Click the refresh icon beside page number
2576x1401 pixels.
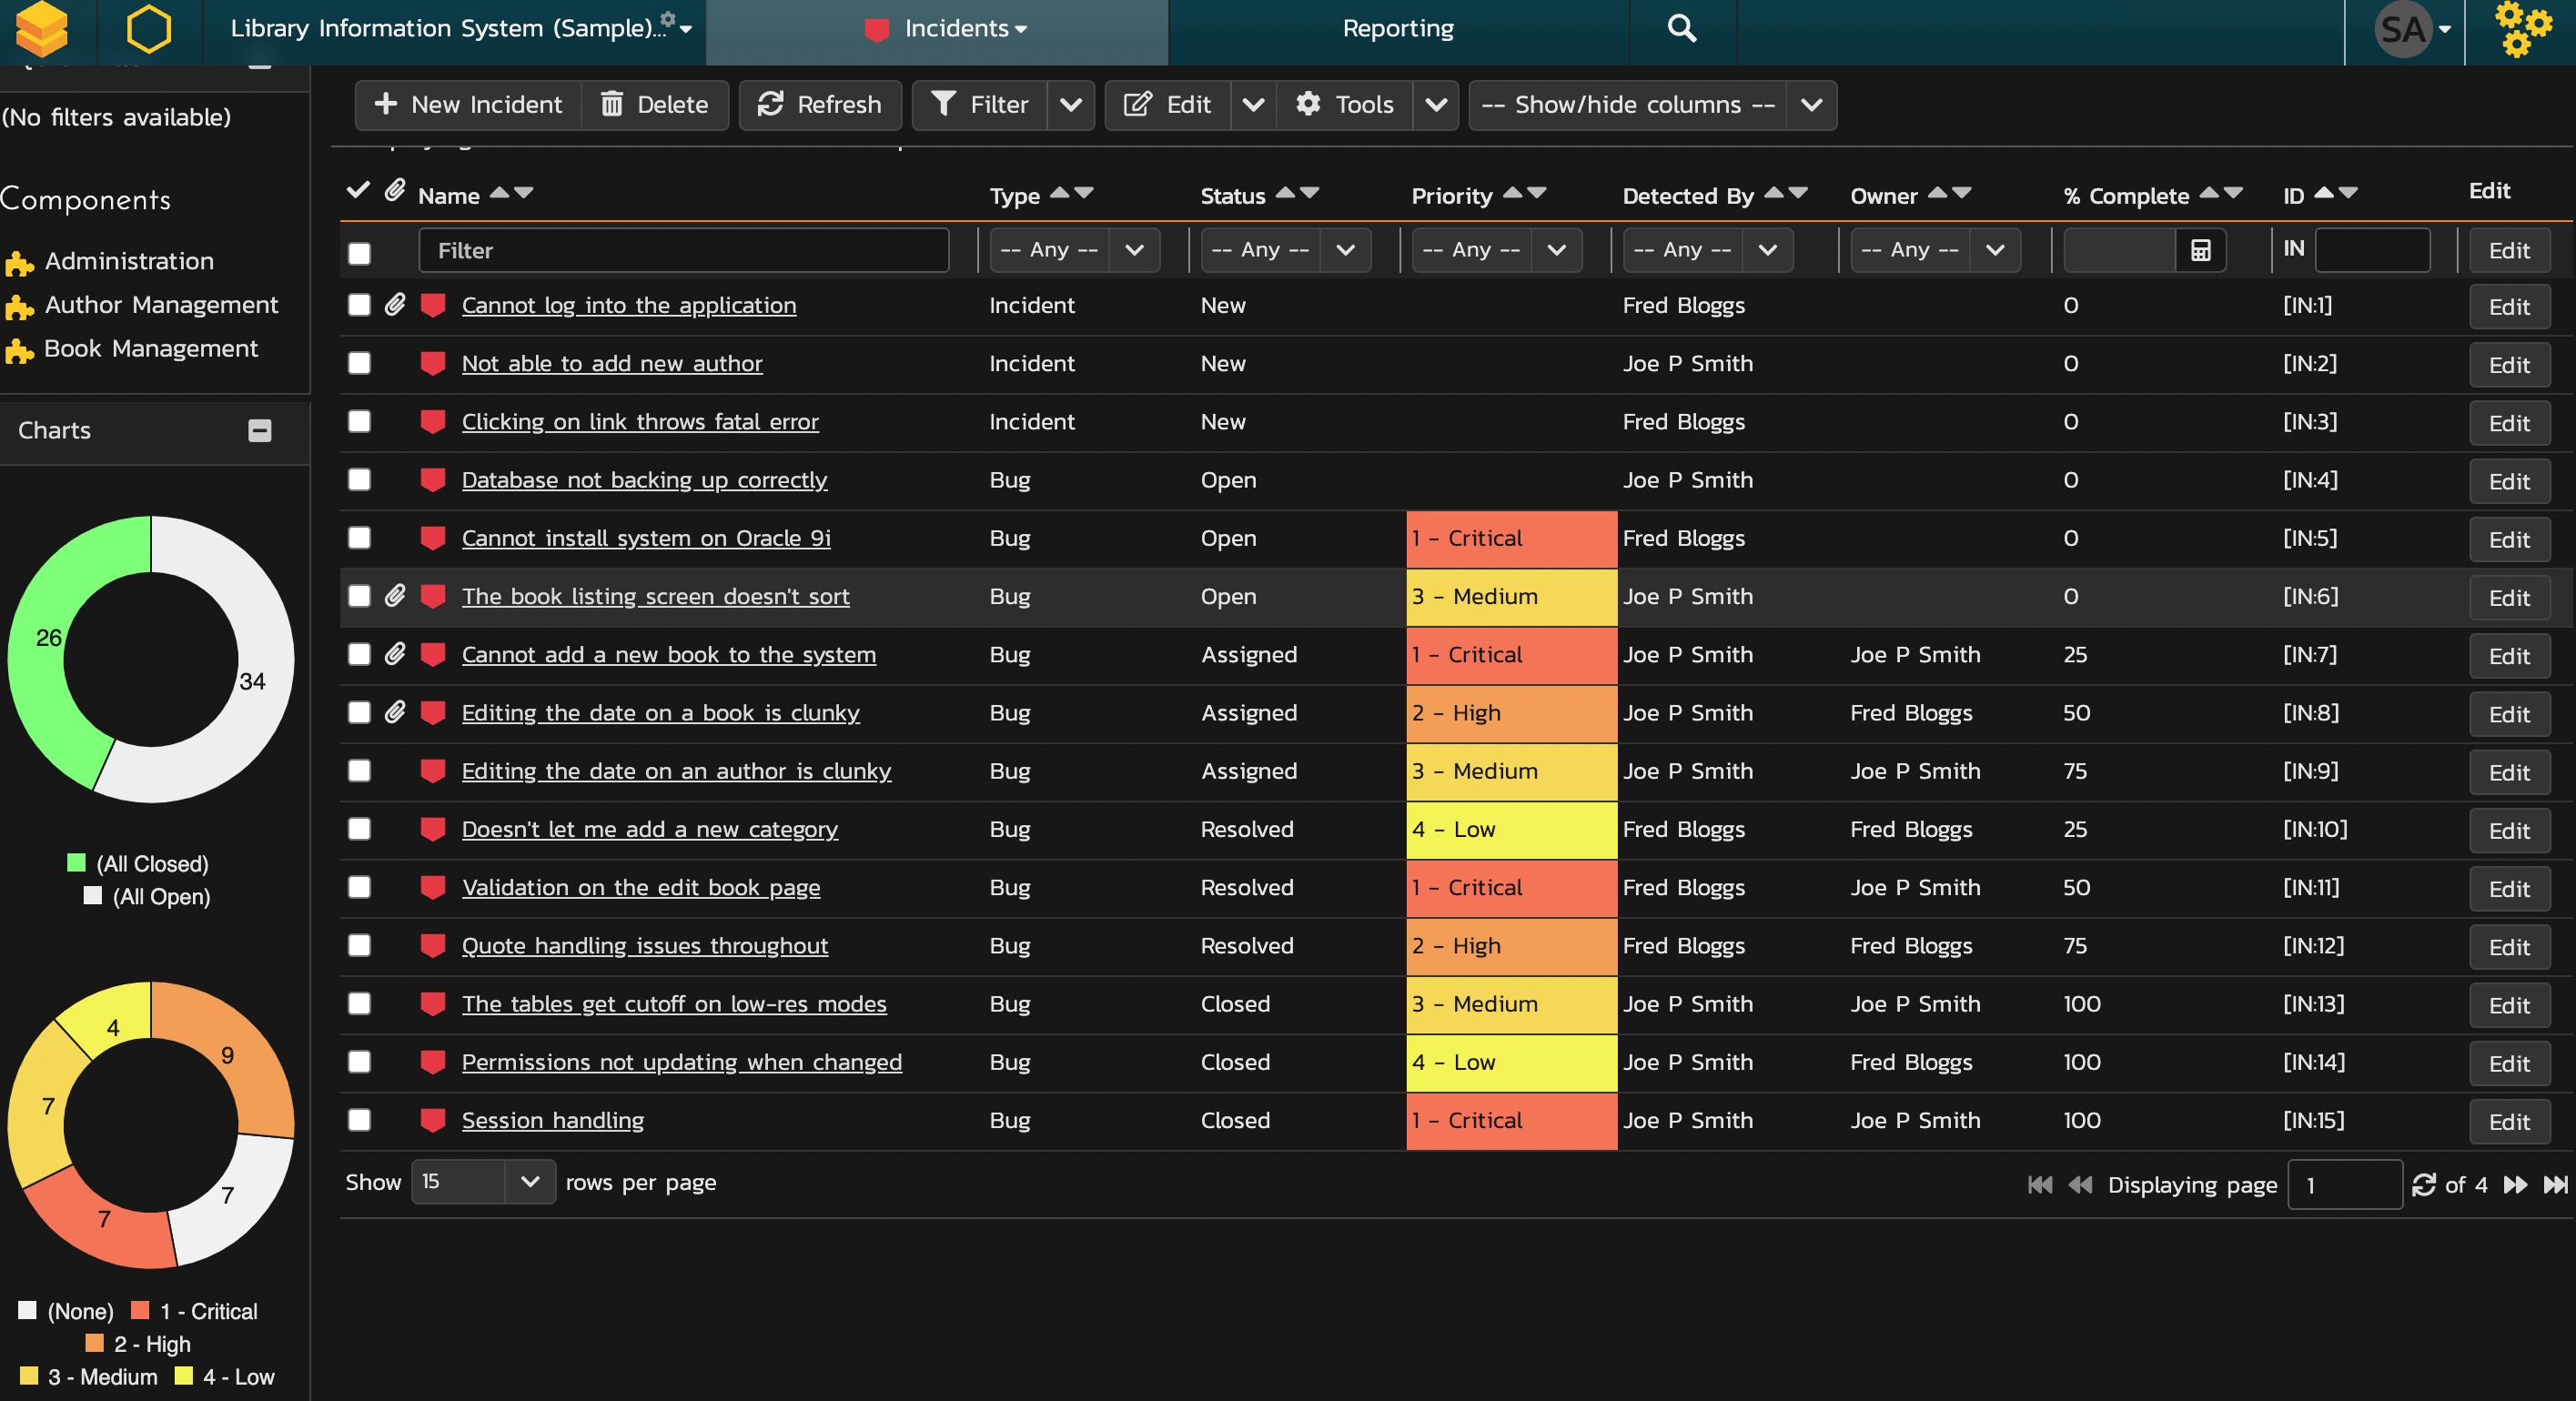click(x=2424, y=1185)
